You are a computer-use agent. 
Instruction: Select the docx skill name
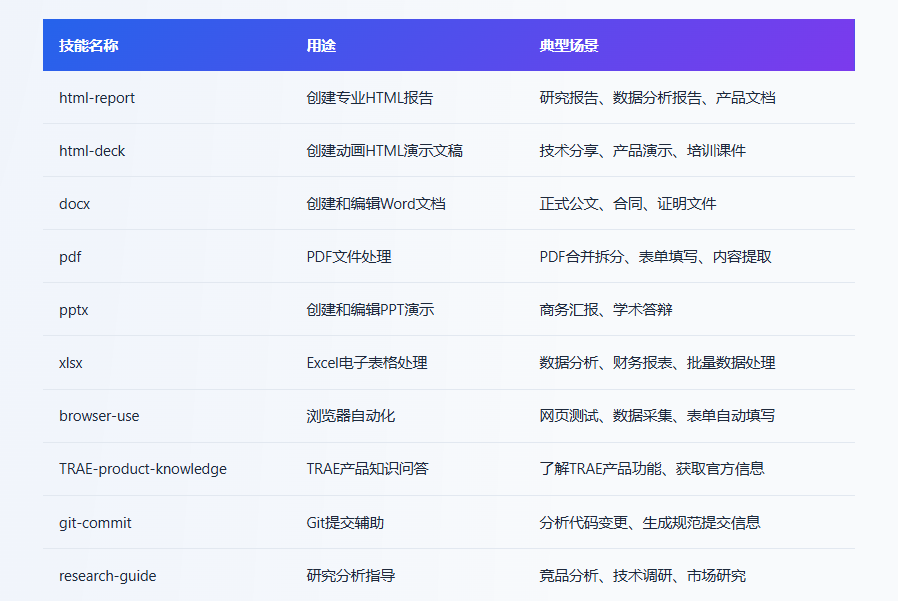tap(74, 204)
